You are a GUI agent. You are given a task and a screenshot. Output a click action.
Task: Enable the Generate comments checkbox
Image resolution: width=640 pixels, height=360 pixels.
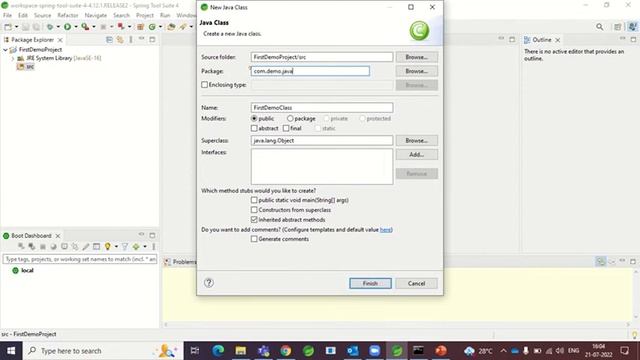point(254,239)
